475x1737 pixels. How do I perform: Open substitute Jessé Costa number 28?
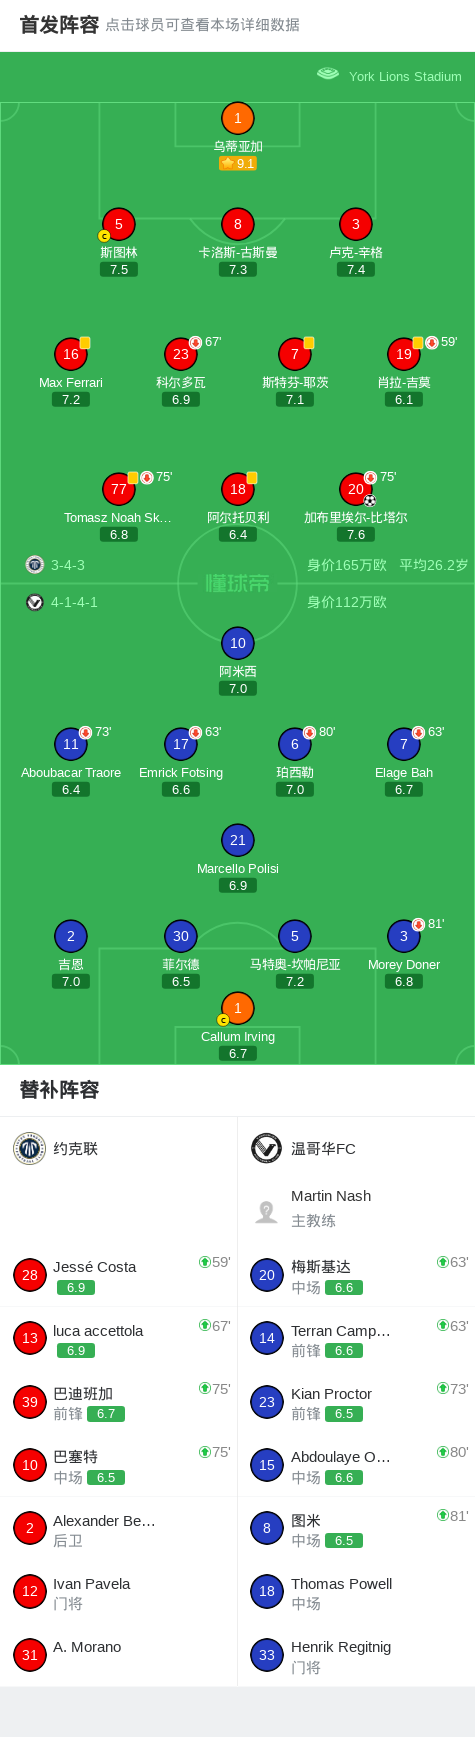(30, 1275)
